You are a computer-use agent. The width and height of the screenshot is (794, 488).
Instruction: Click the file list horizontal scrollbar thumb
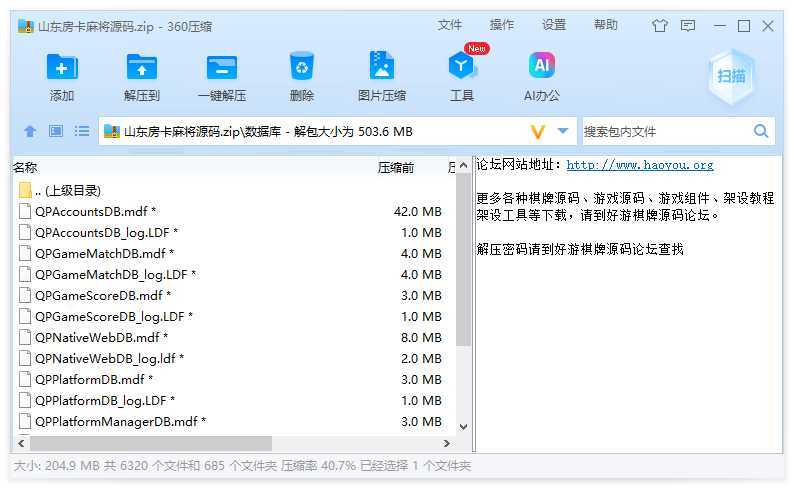[x=151, y=443]
